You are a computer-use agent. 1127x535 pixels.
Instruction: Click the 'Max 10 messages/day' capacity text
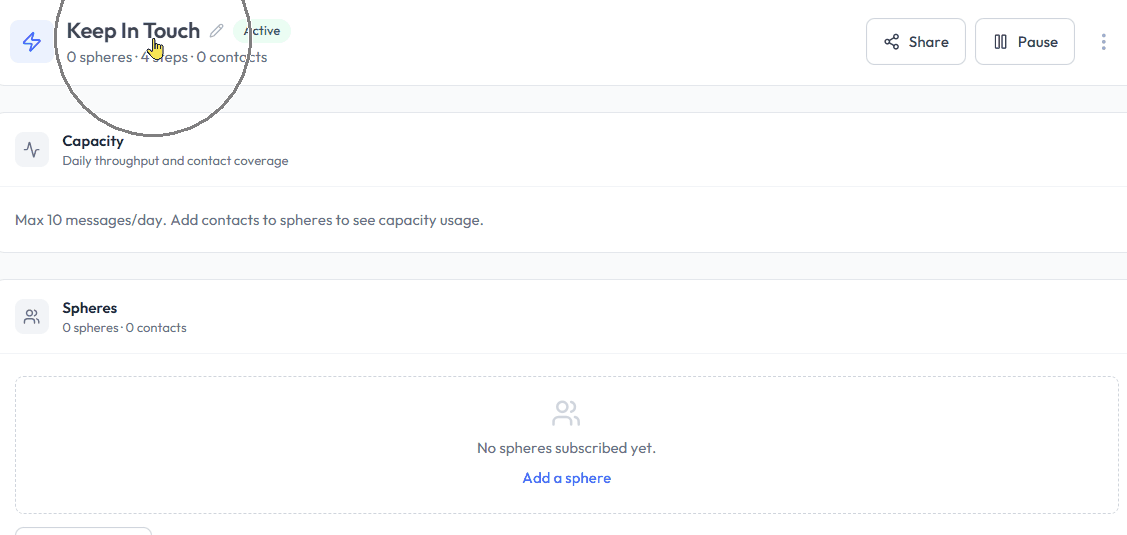click(x=249, y=220)
